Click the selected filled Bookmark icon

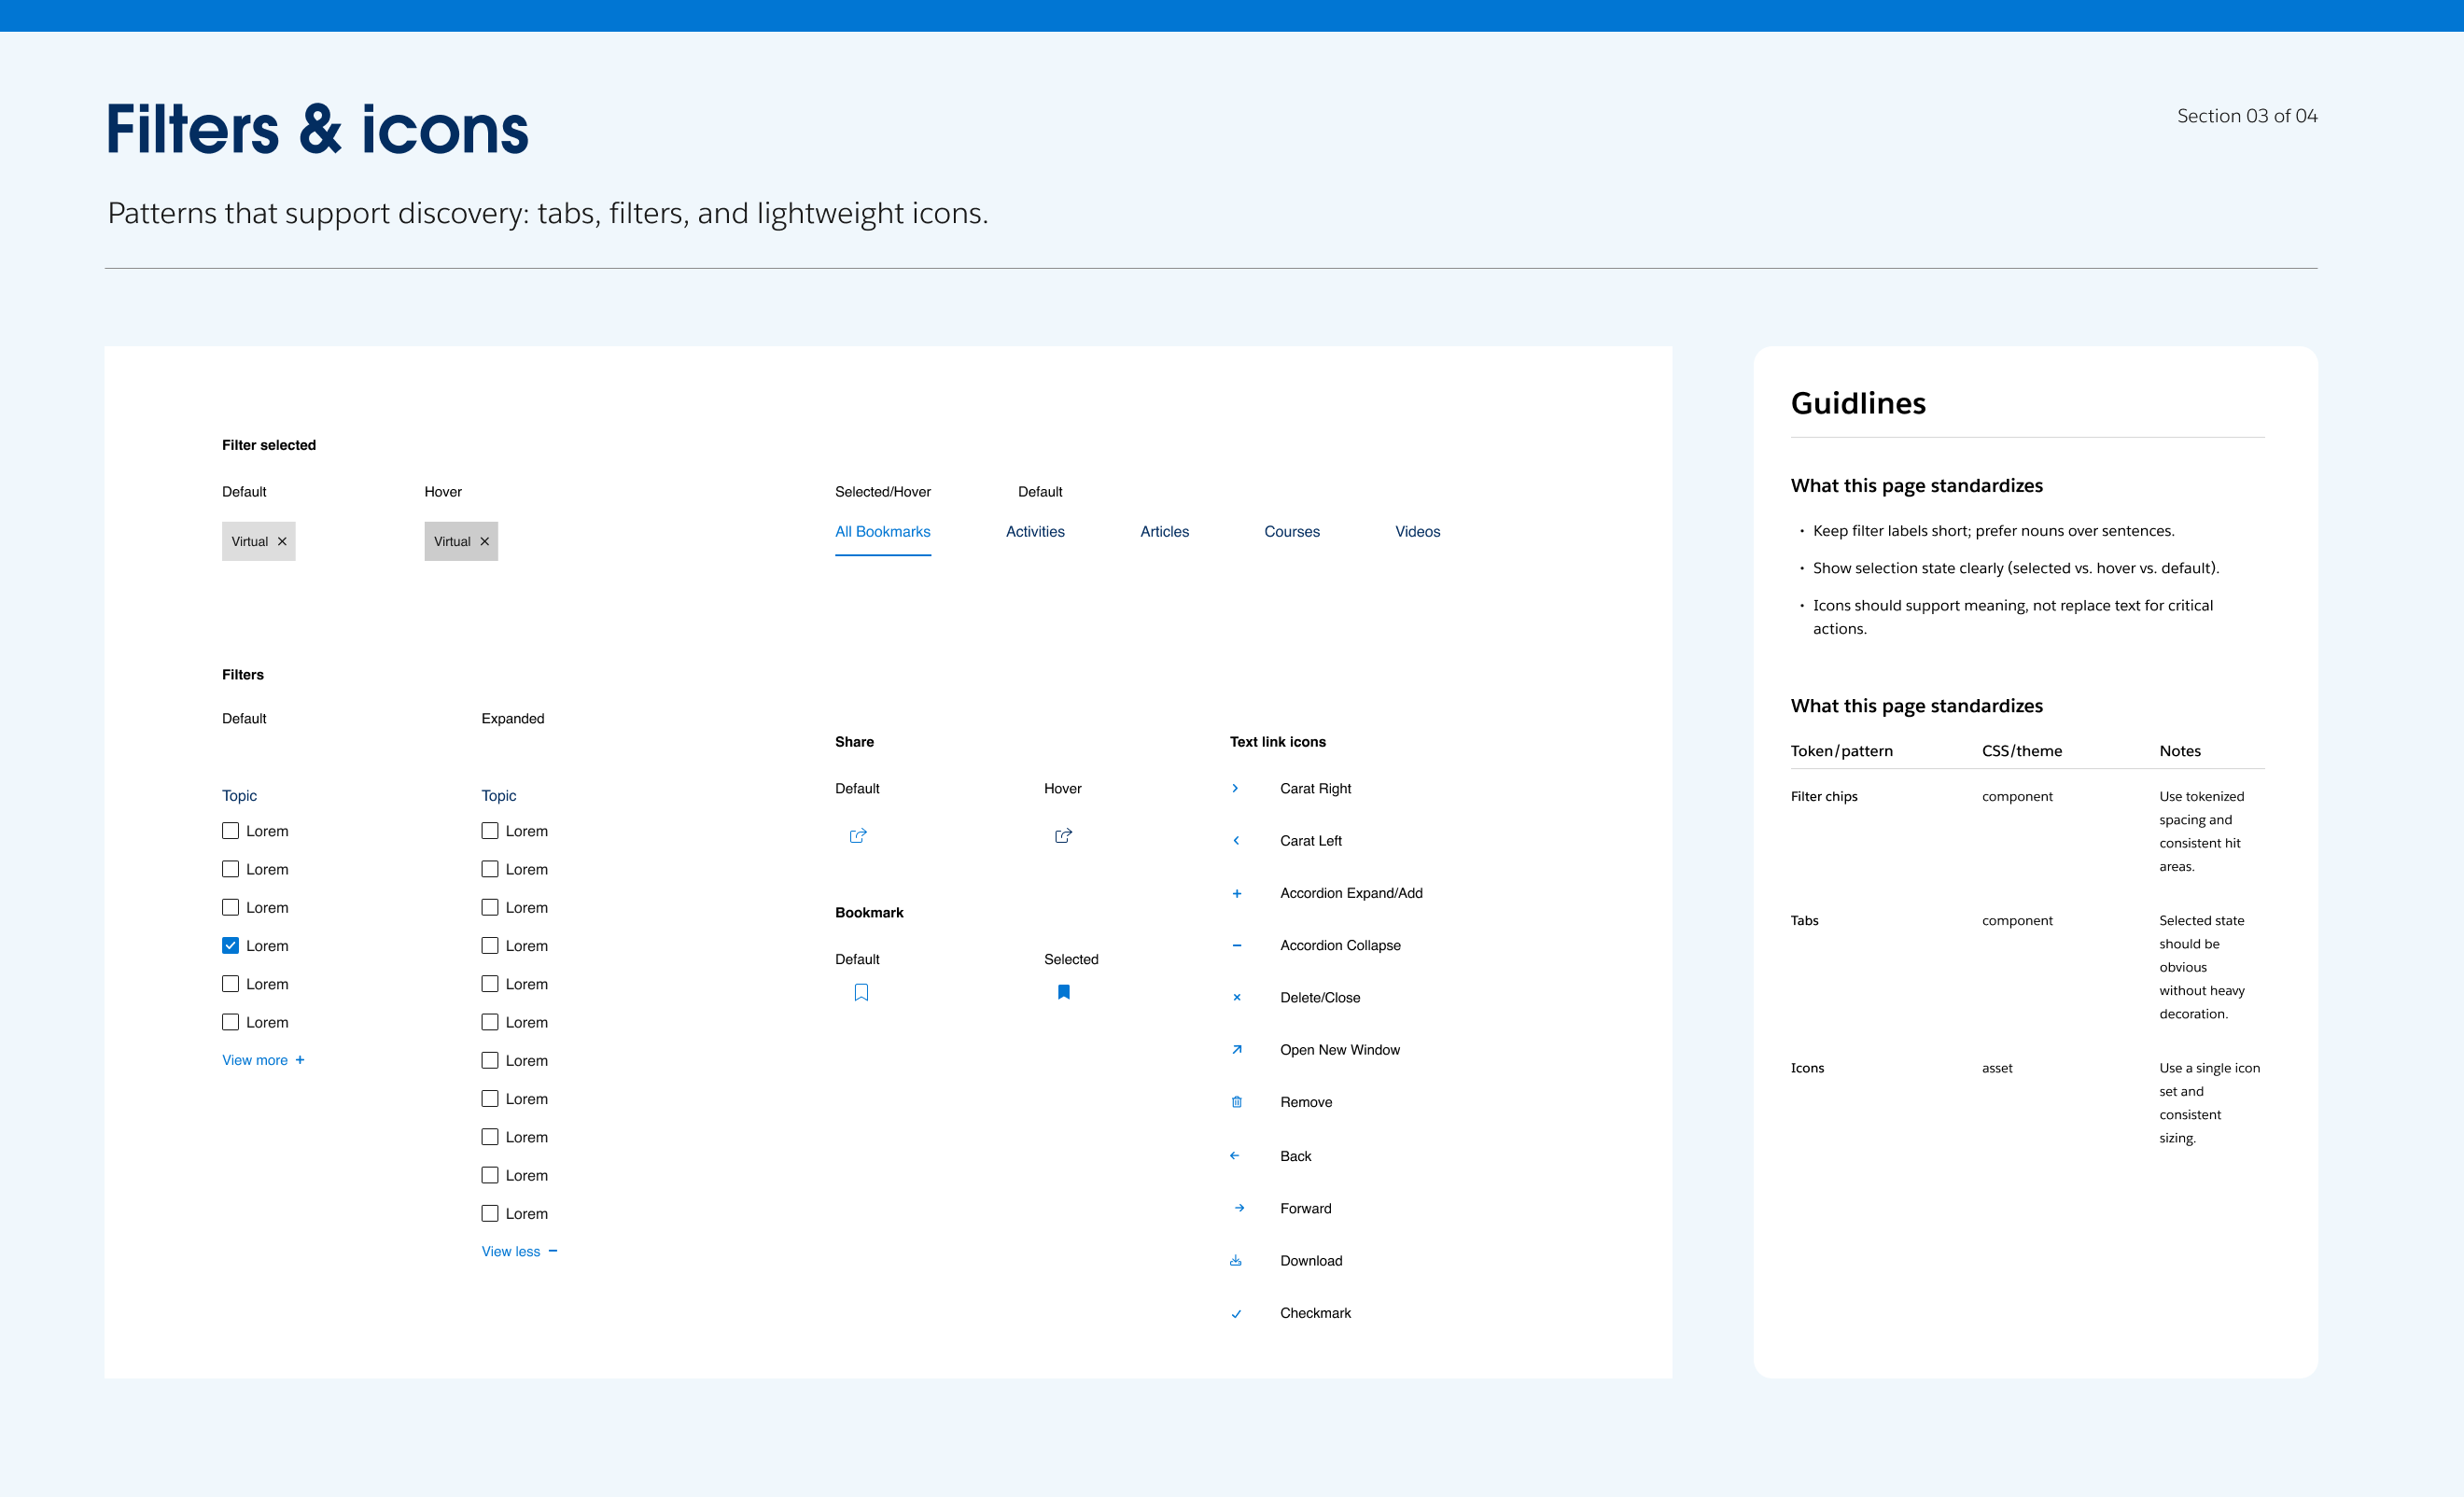(x=1063, y=992)
